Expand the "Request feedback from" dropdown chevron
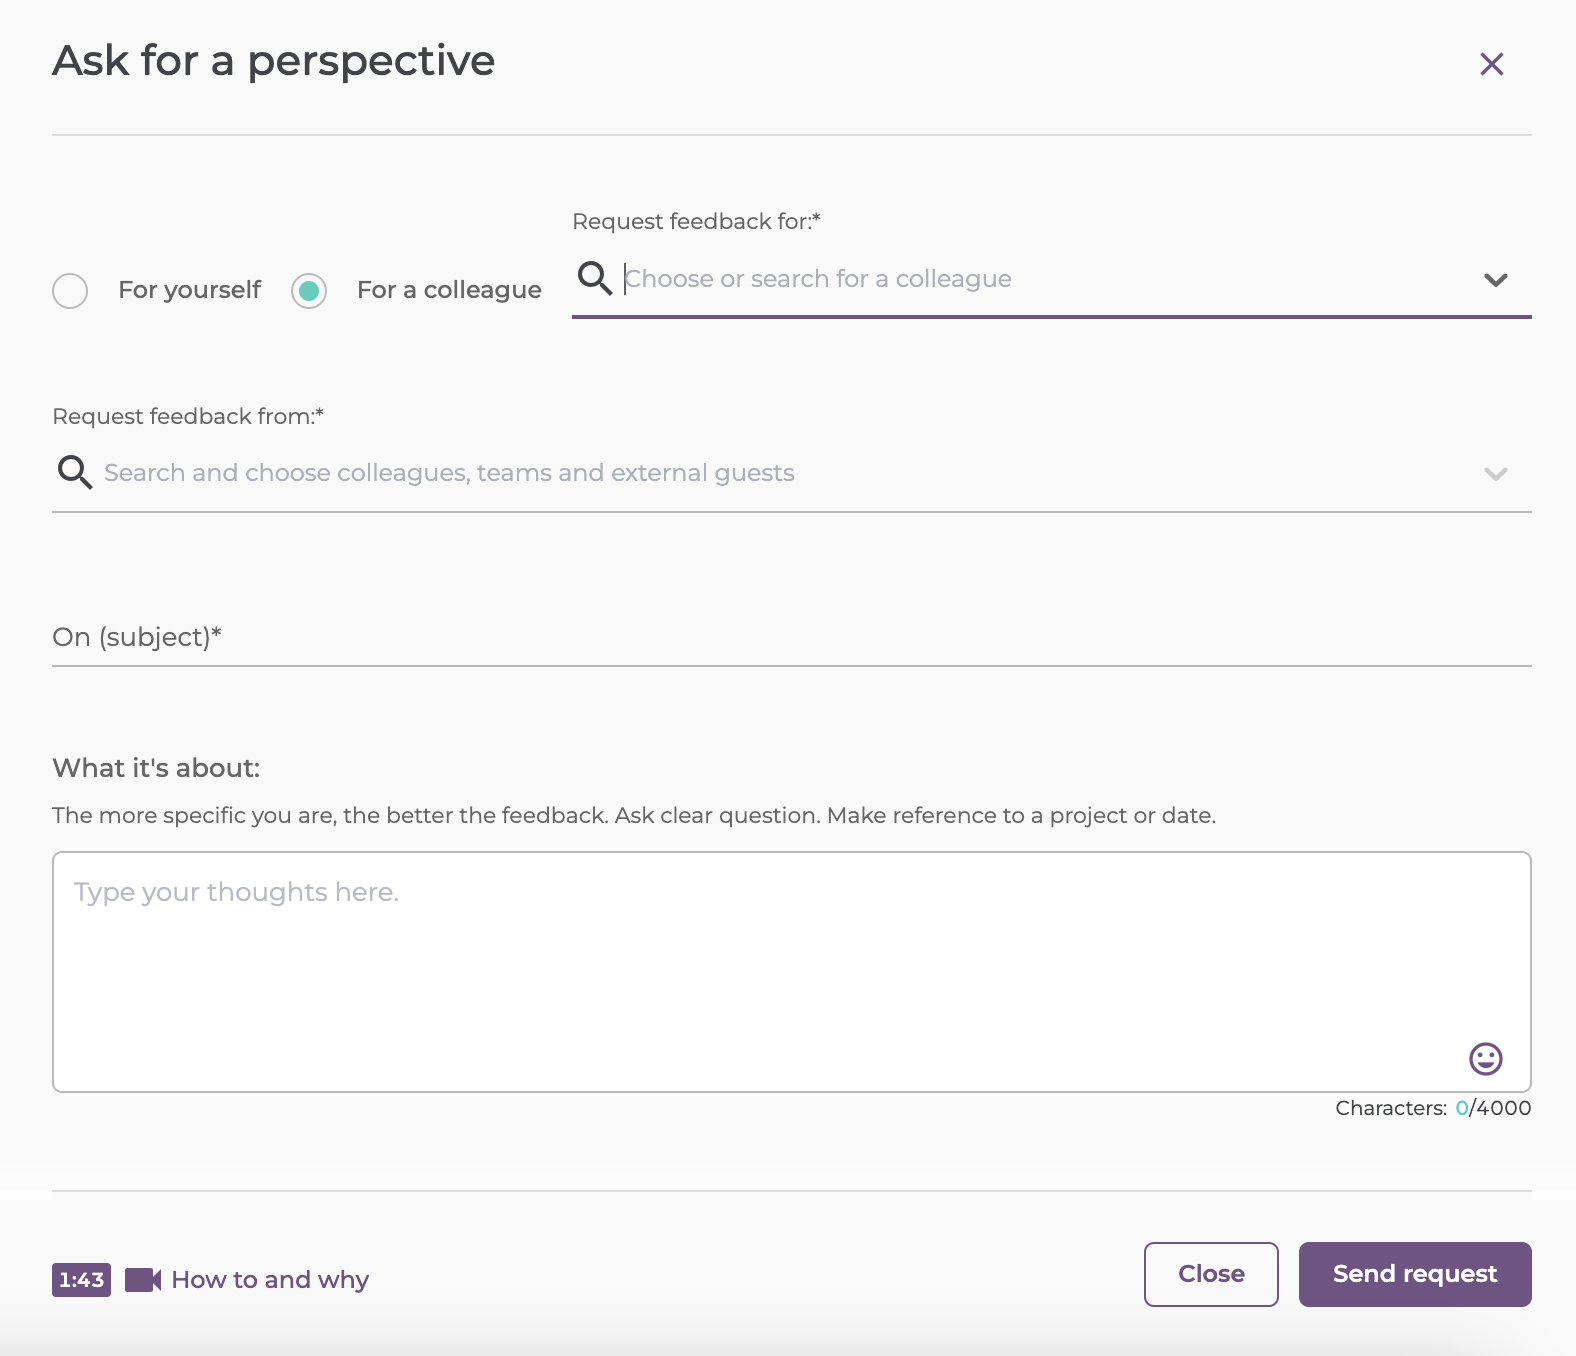1576x1356 pixels. (1495, 474)
